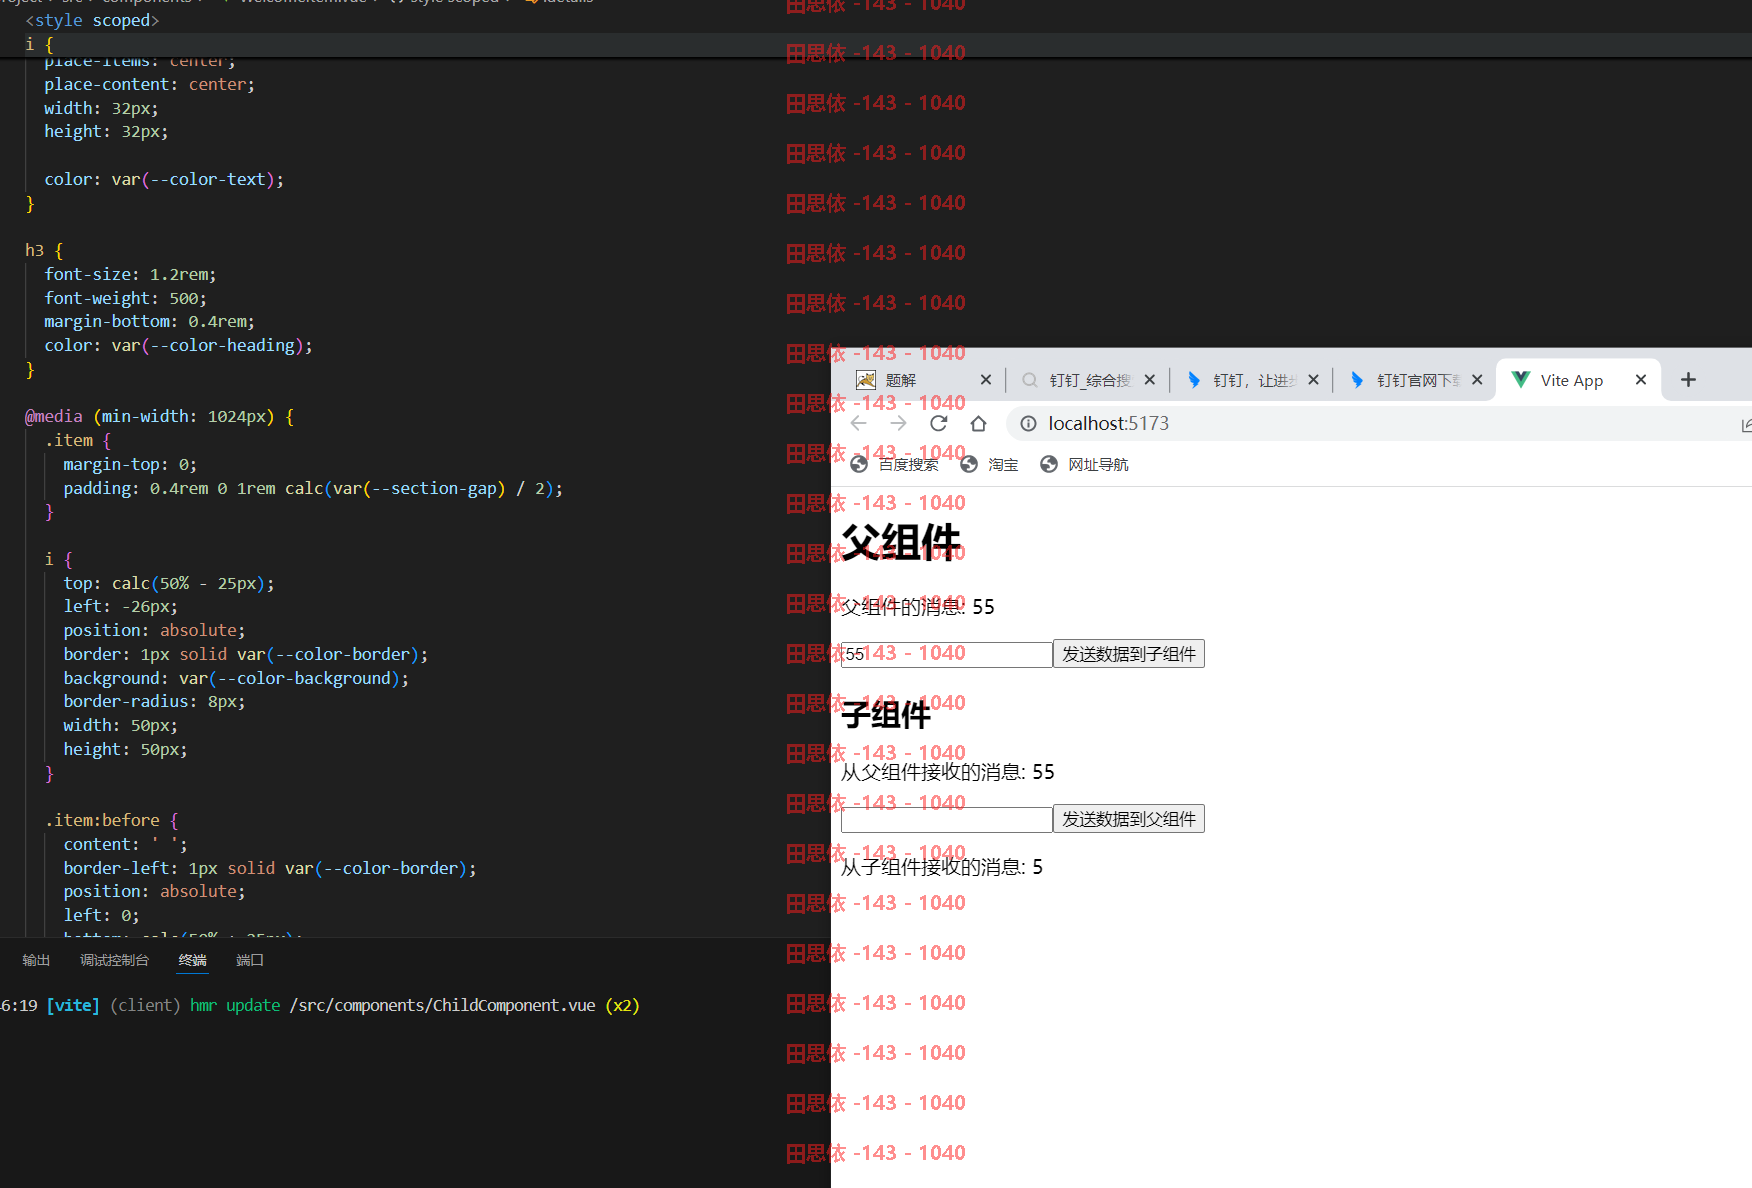Click the ChildComponent.vue path in terminal
The width and height of the screenshot is (1752, 1188).
[442, 1005]
